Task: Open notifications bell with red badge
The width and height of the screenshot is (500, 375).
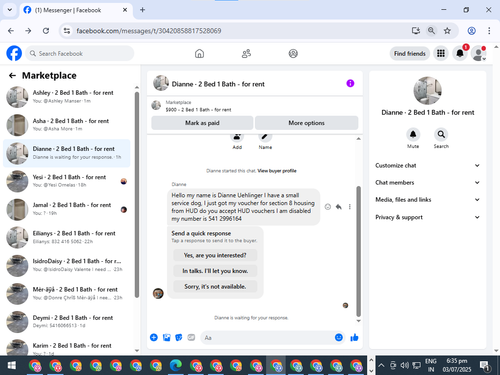Action: pyautogui.click(x=460, y=53)
